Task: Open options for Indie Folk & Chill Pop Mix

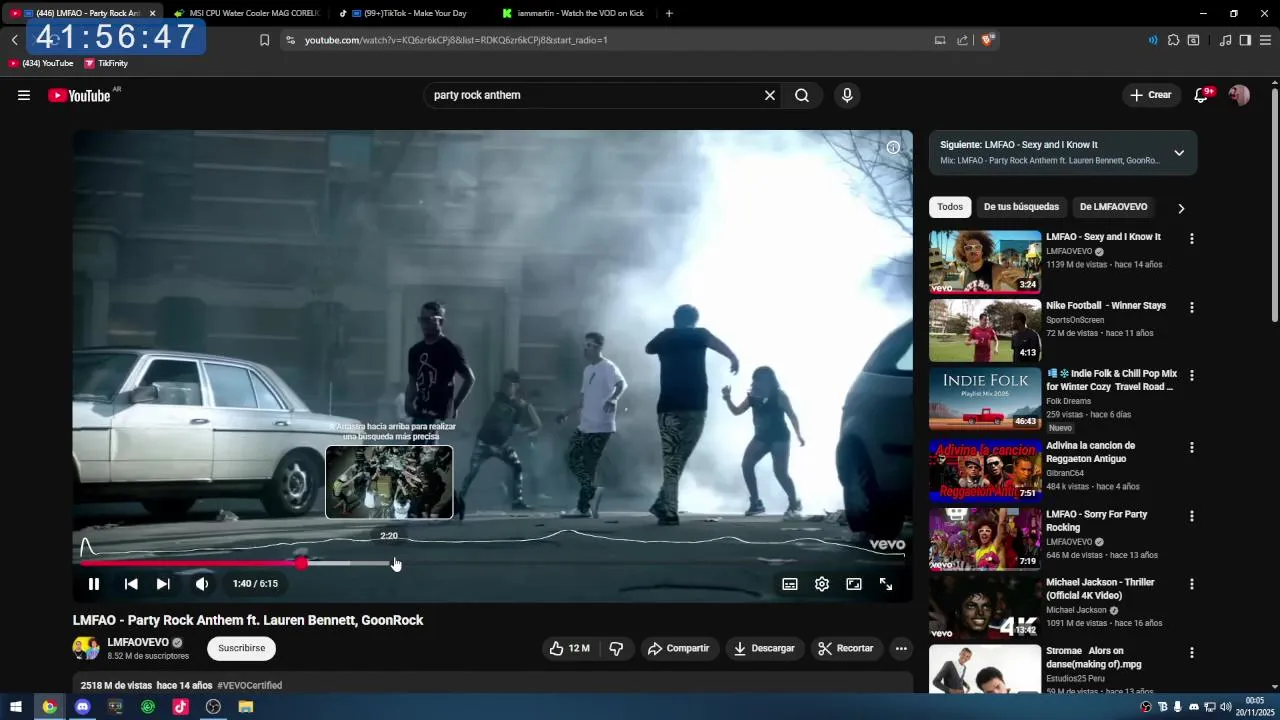Action: coord(1191,375)
